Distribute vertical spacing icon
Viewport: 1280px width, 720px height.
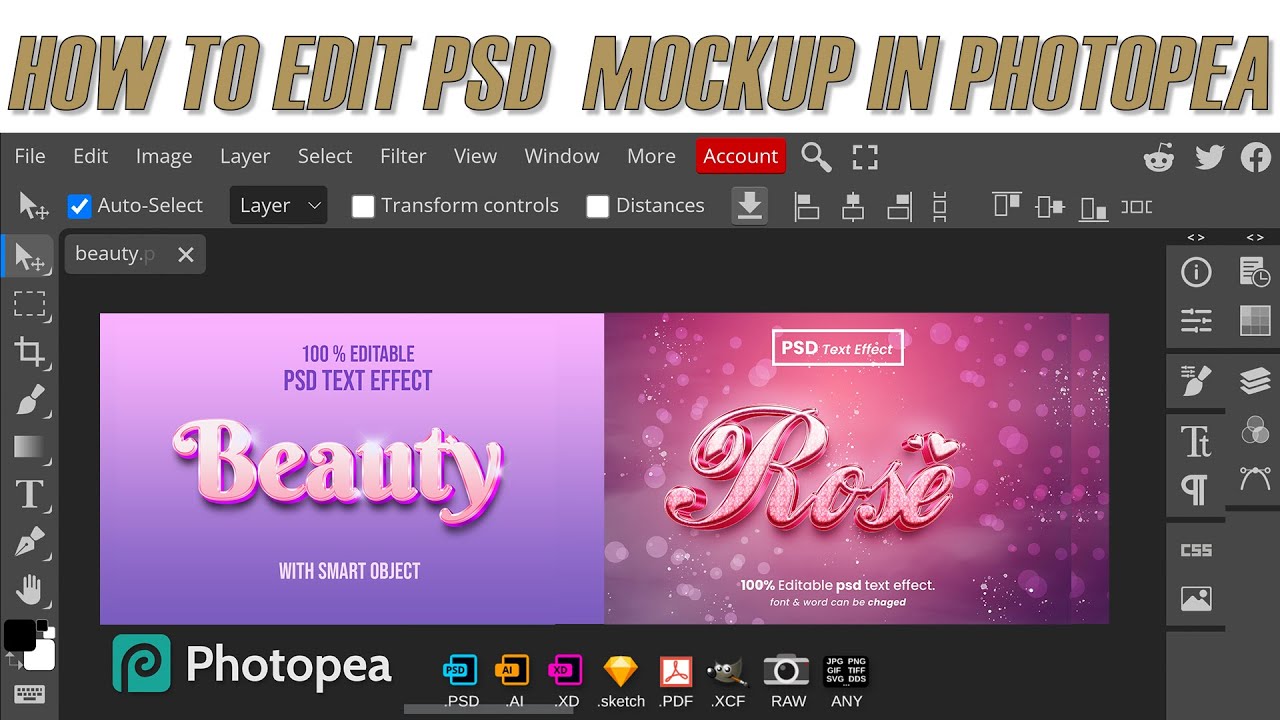point(939,206)
